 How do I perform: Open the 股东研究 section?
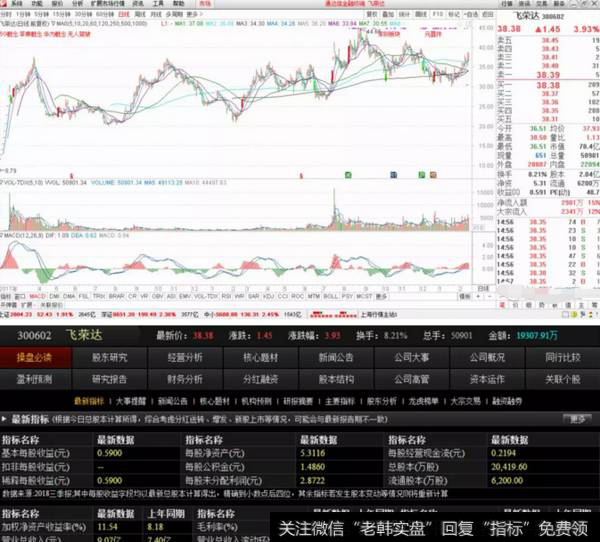pyautogui.click(x=110, y=358)
